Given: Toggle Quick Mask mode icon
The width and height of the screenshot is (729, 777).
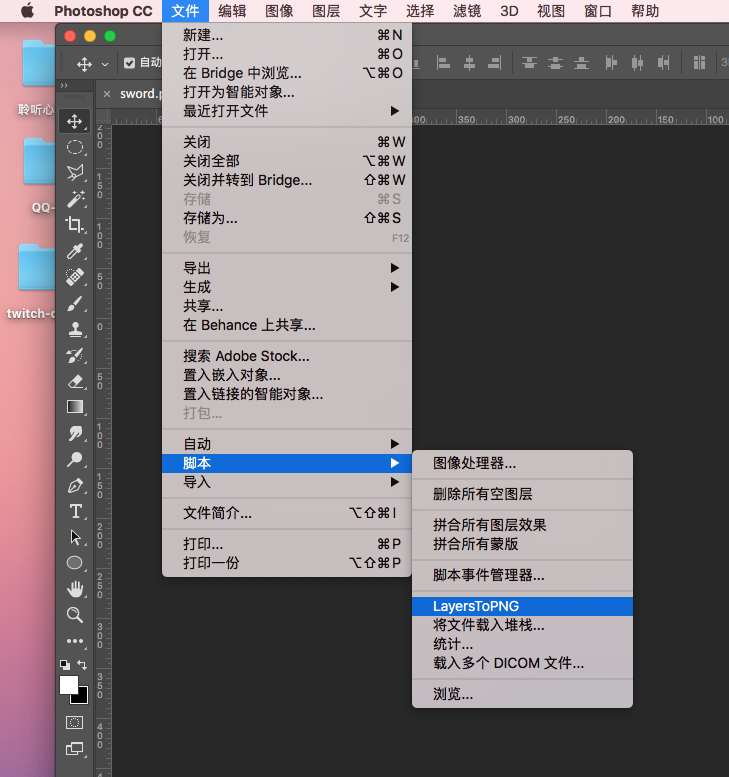Looking at the screenshot, I should coord(75,722).
